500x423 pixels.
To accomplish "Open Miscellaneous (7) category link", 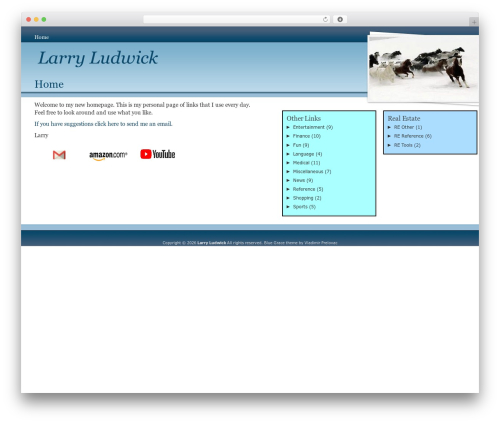I will [312, 171].
